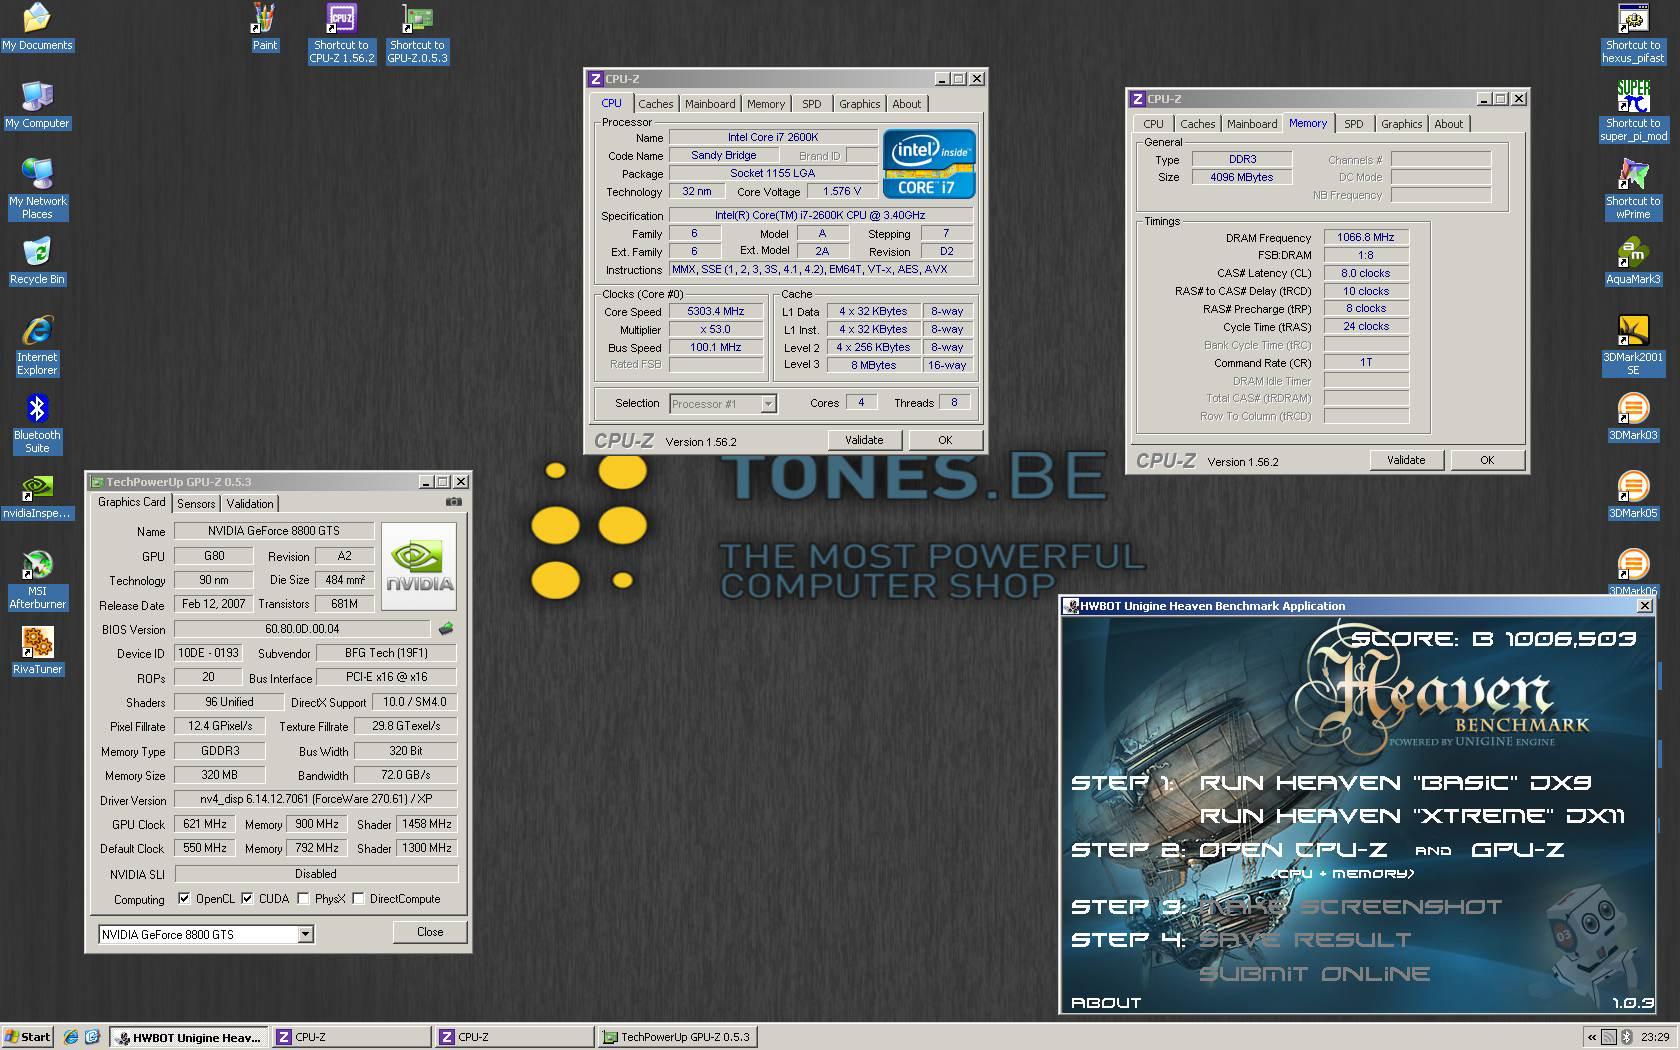The image size is (1680, 1050).
Task: Launch the Internet Explorer desktop icon
Action: pos(37,345)
